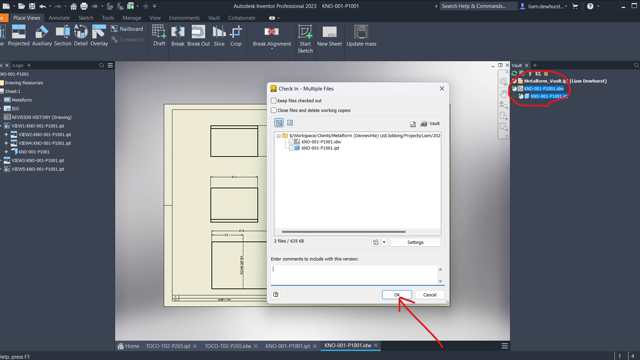Click the Home icon in quick access toolbar

pos(73,6)
